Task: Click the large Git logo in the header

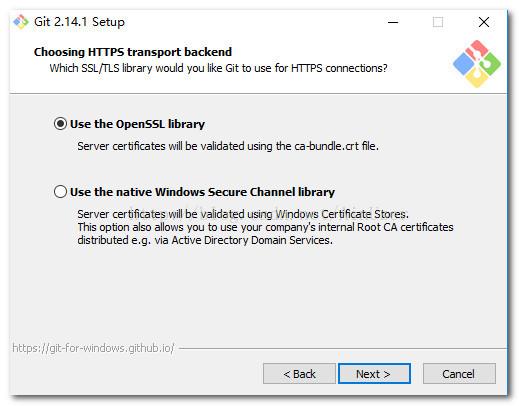Action: pyautogui.click(x=477, y=64)
